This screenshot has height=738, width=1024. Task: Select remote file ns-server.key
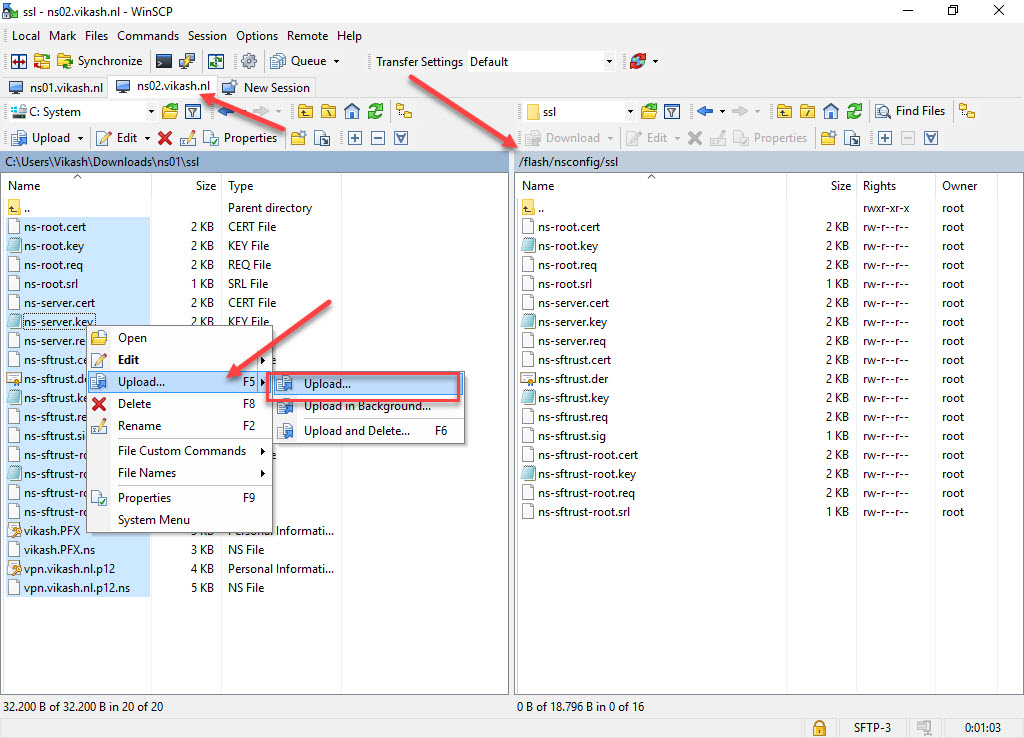coord(572,322)
